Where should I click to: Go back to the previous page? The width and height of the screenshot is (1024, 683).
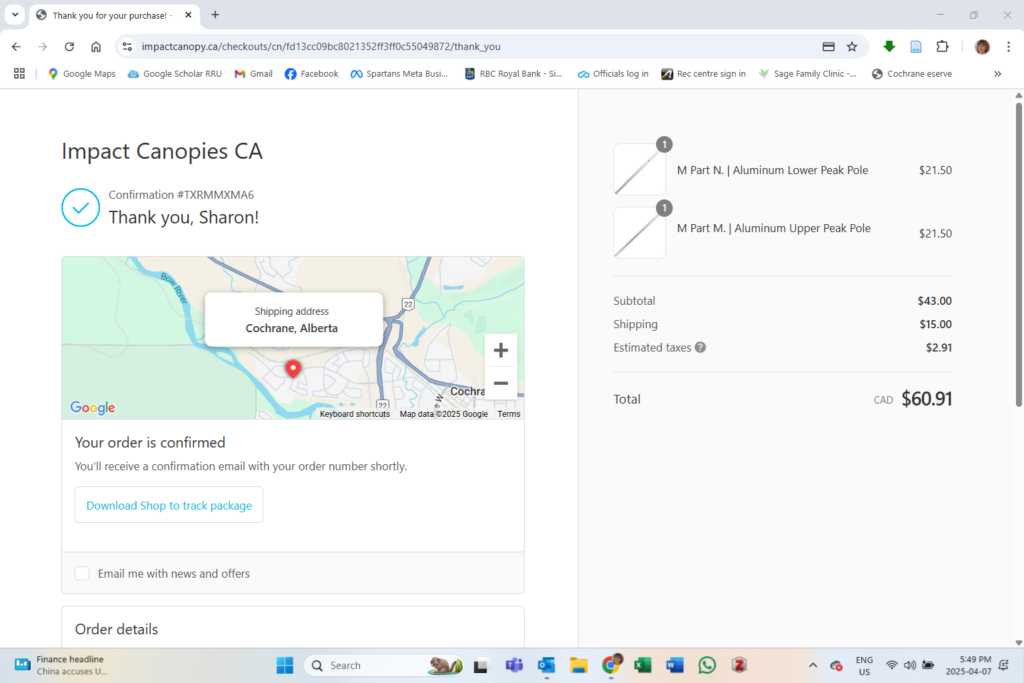(x=16, y=46)
